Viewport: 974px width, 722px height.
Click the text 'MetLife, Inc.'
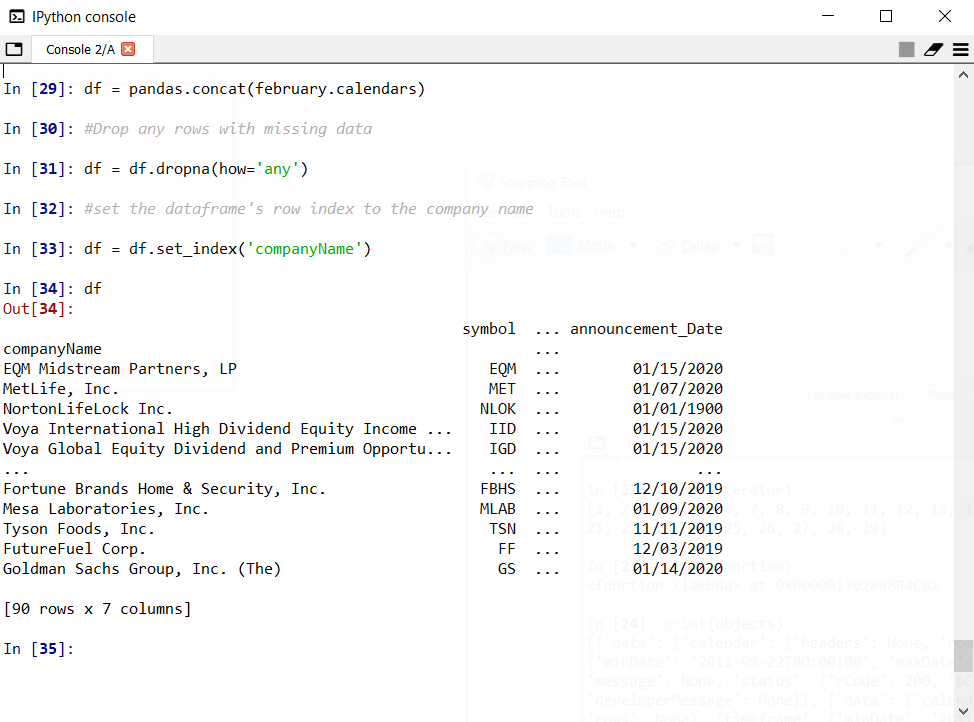(x=61, y=389)
